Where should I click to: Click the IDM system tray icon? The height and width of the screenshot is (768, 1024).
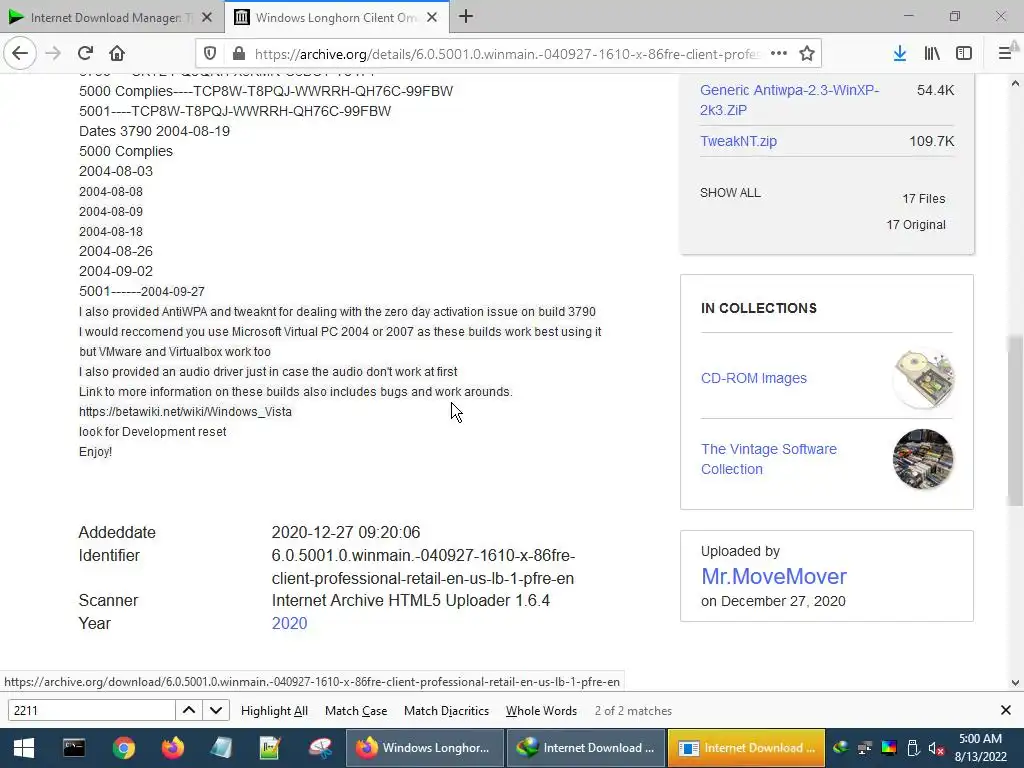(x=841, y=748)
